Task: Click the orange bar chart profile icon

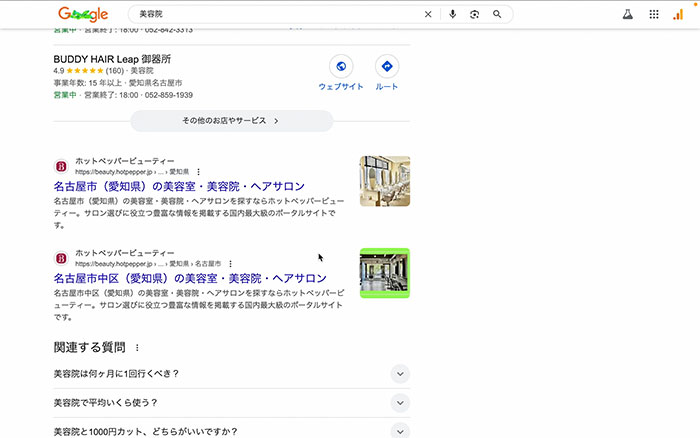Action: coord(678,14)
